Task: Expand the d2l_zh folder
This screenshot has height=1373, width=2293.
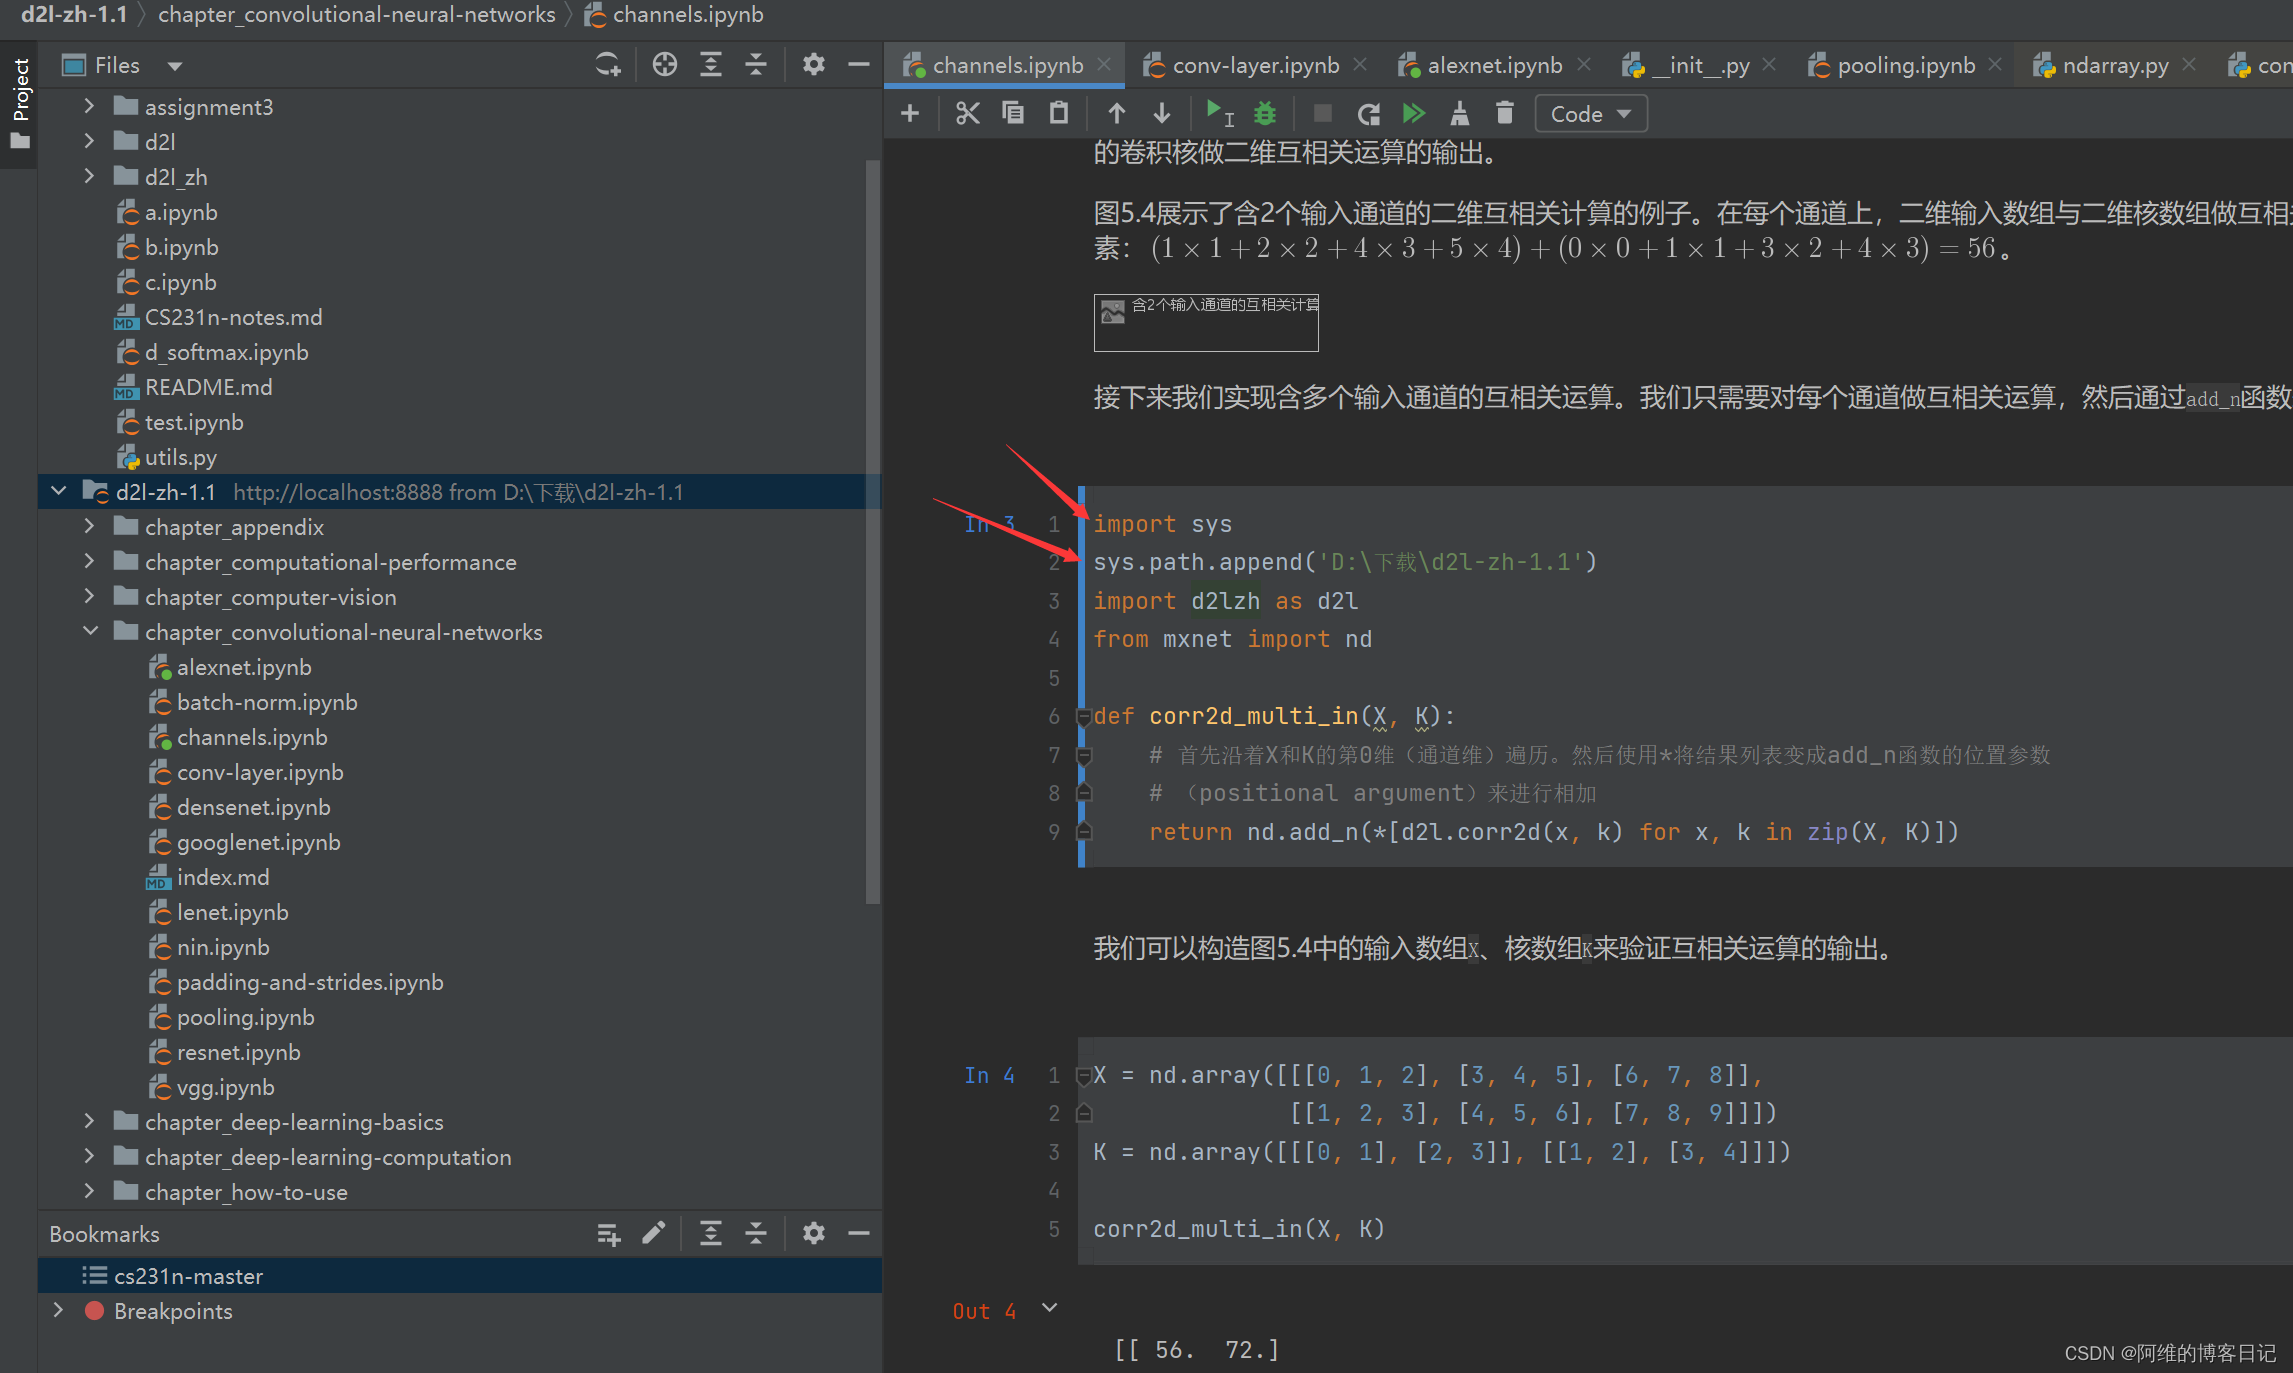Action: 89,176
